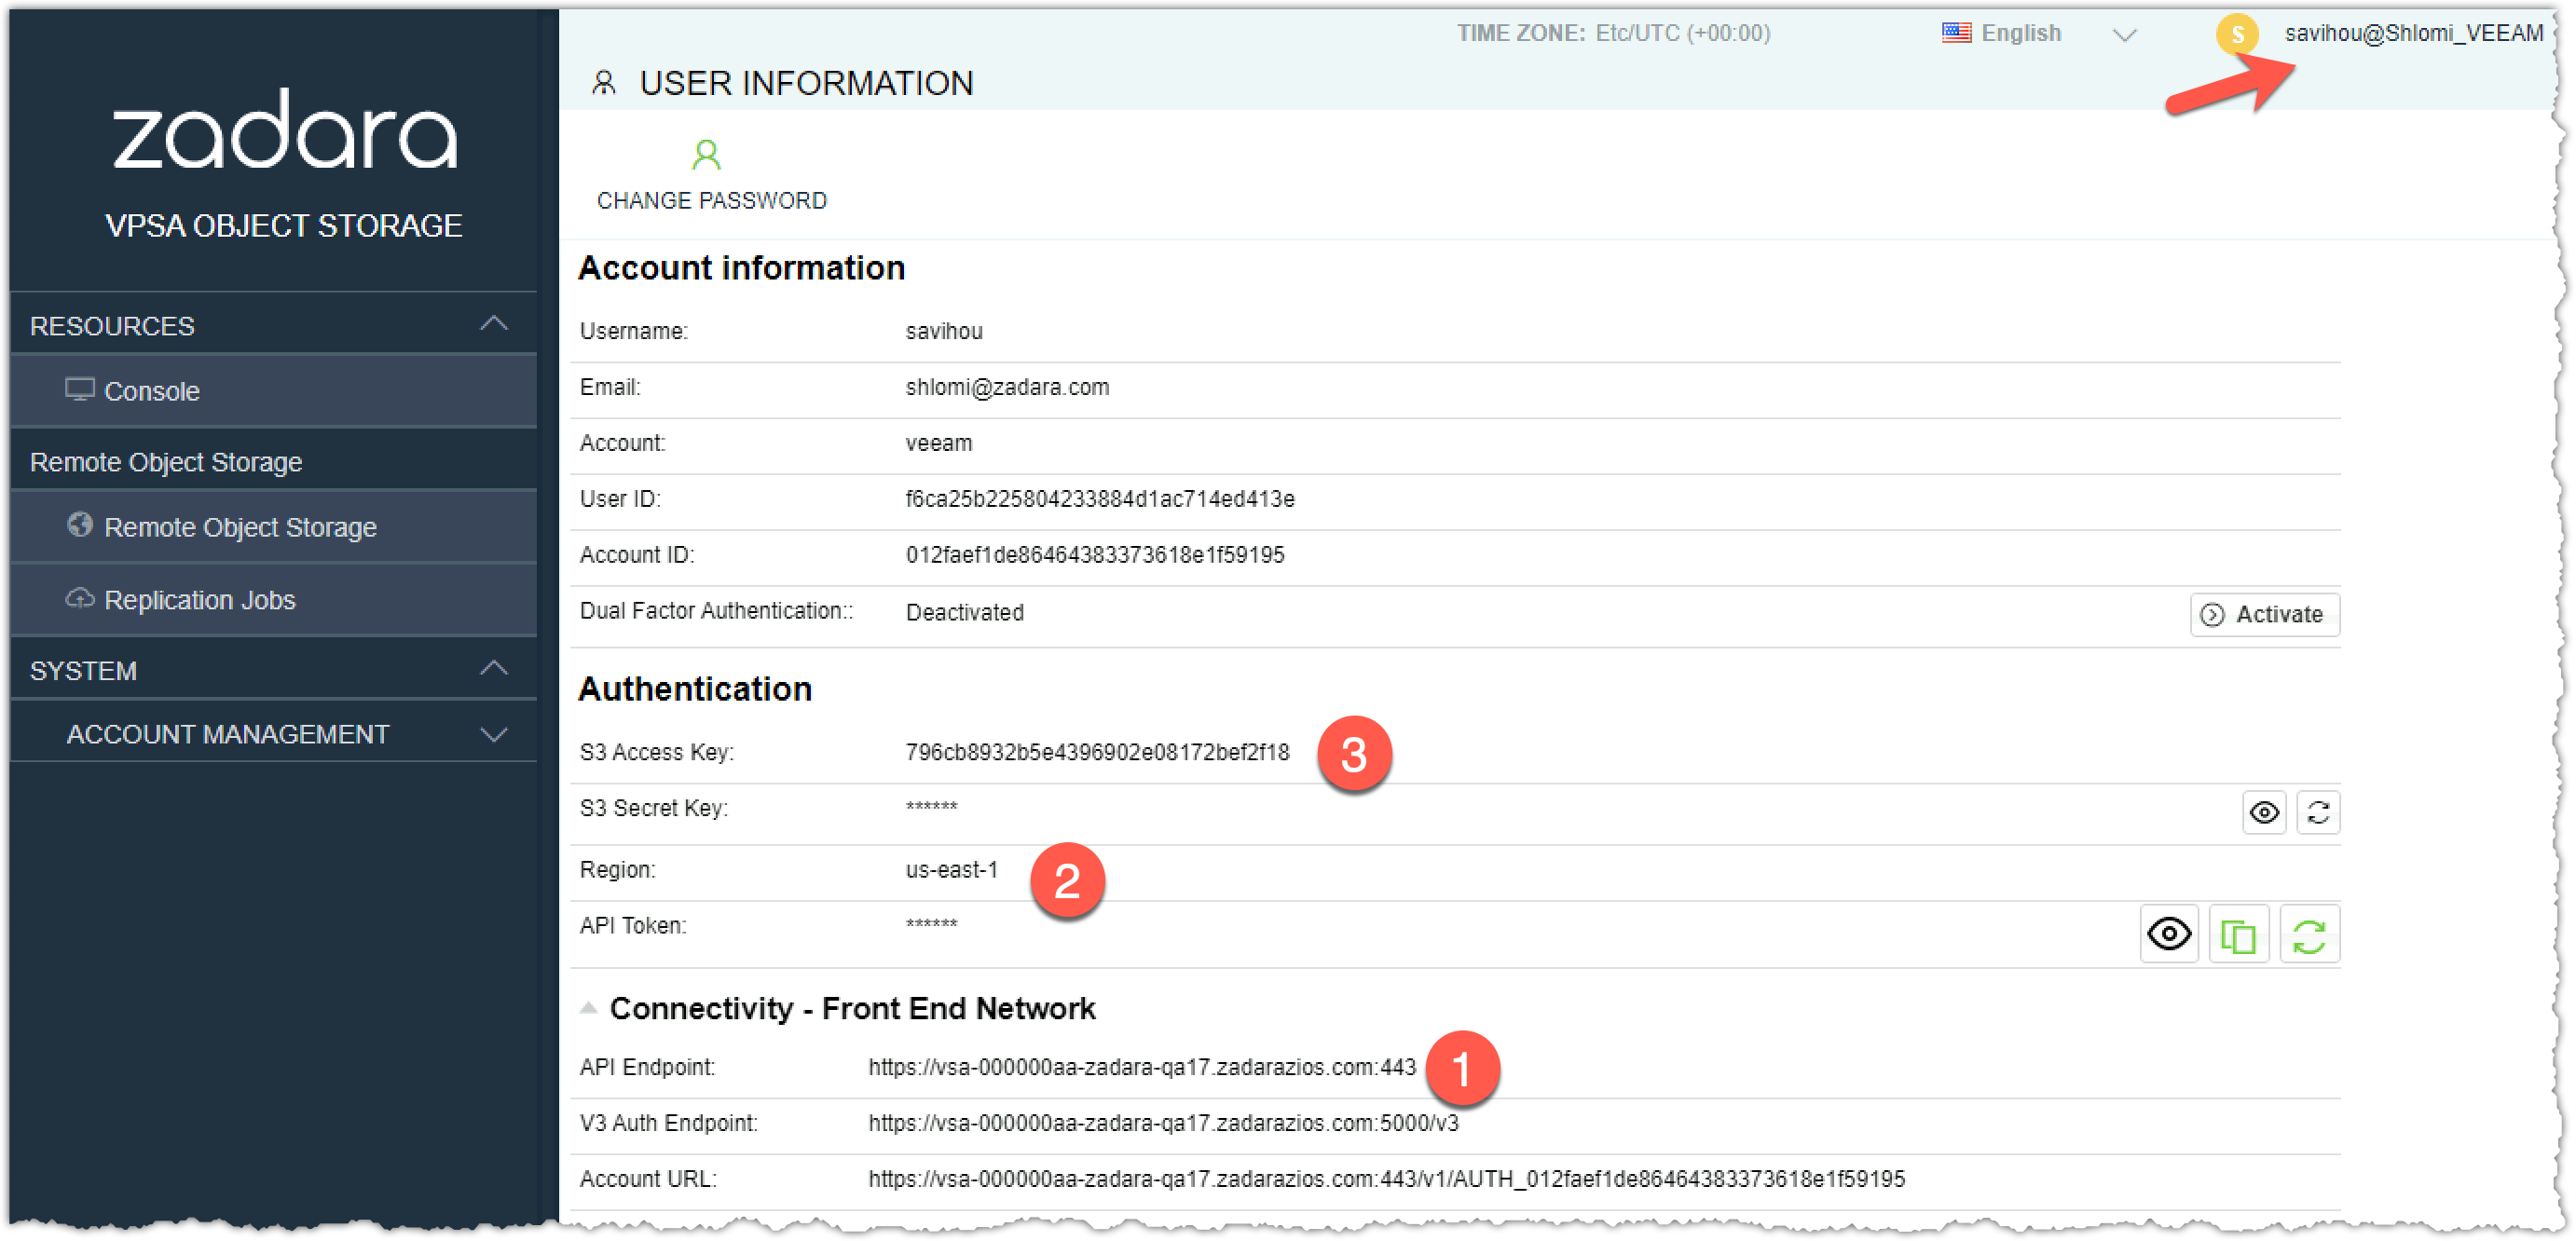Click the Account information heading
The height and width of the screenshot is (1241, 2576).
click(741, 268)
